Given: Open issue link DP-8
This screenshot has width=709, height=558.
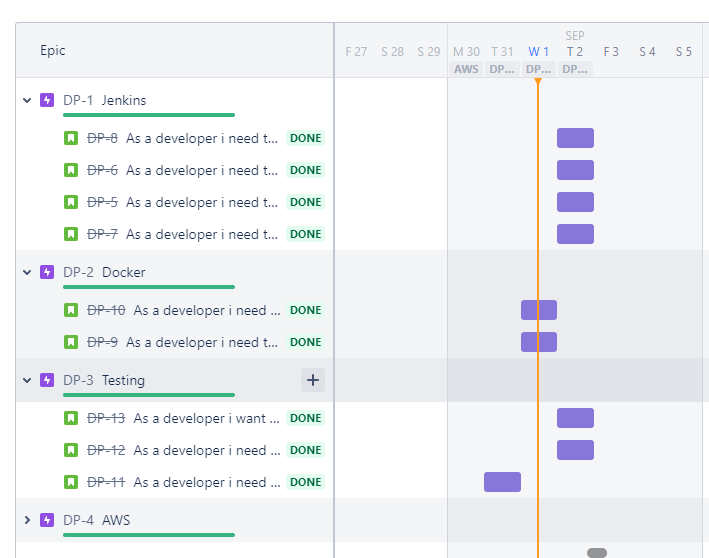Looking at the screenshot, I should click(x=102, y=138).
